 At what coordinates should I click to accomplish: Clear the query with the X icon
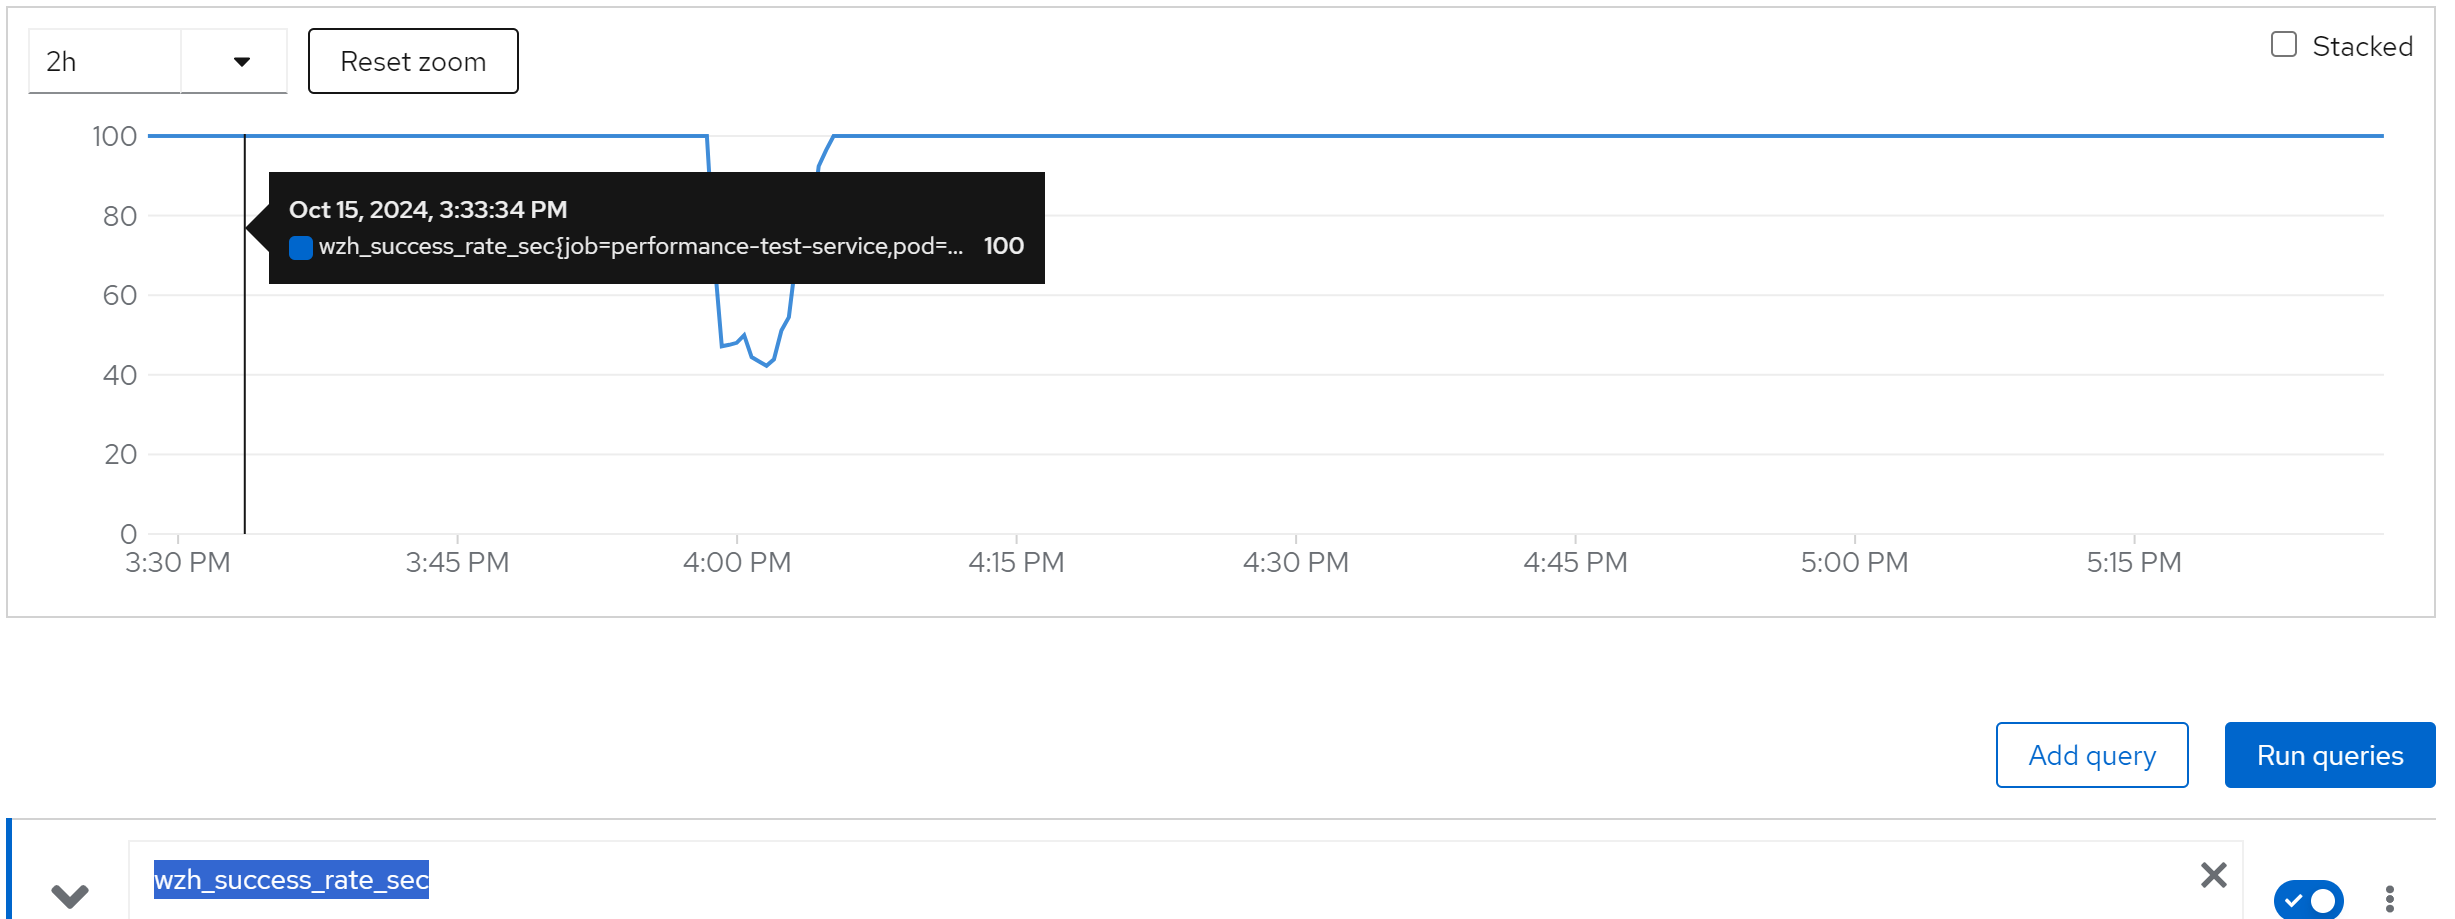[2213, 876]
